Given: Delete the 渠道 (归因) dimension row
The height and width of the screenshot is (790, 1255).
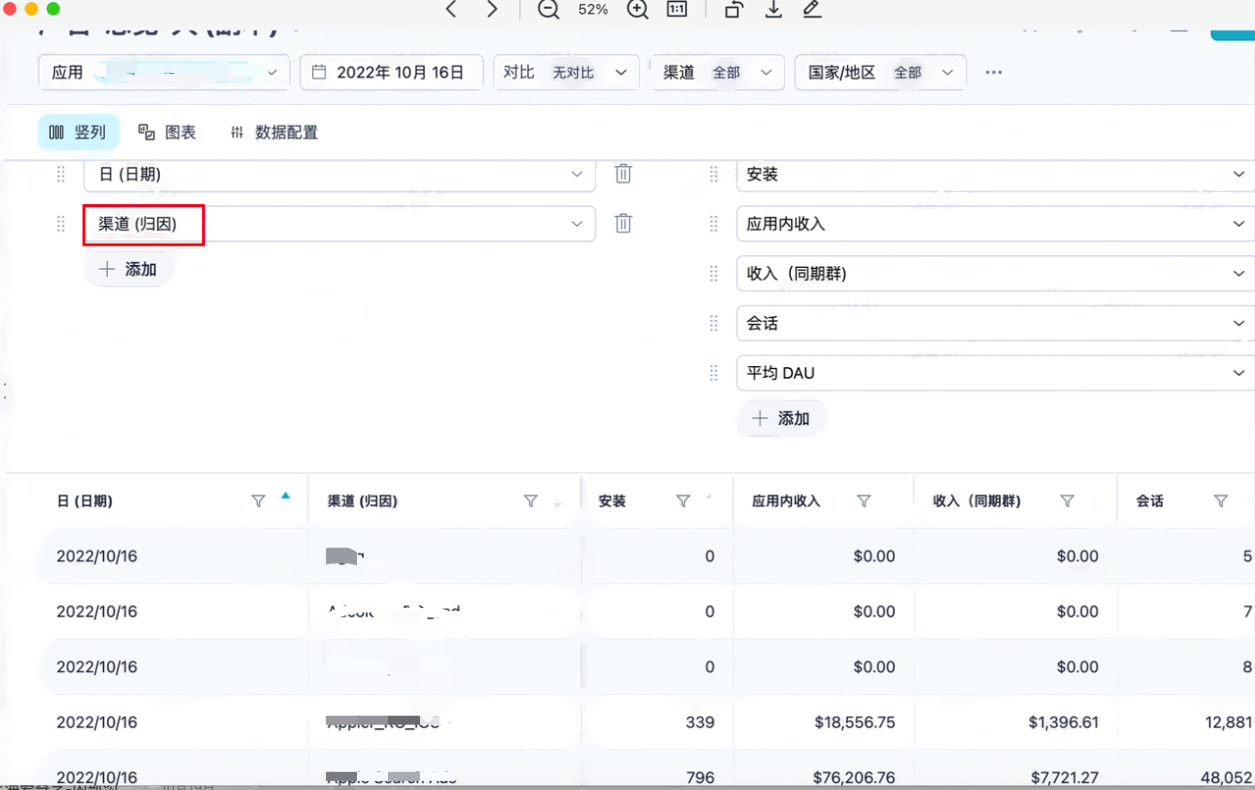Looking at the screenshot, I should click(x=623, y=223).
